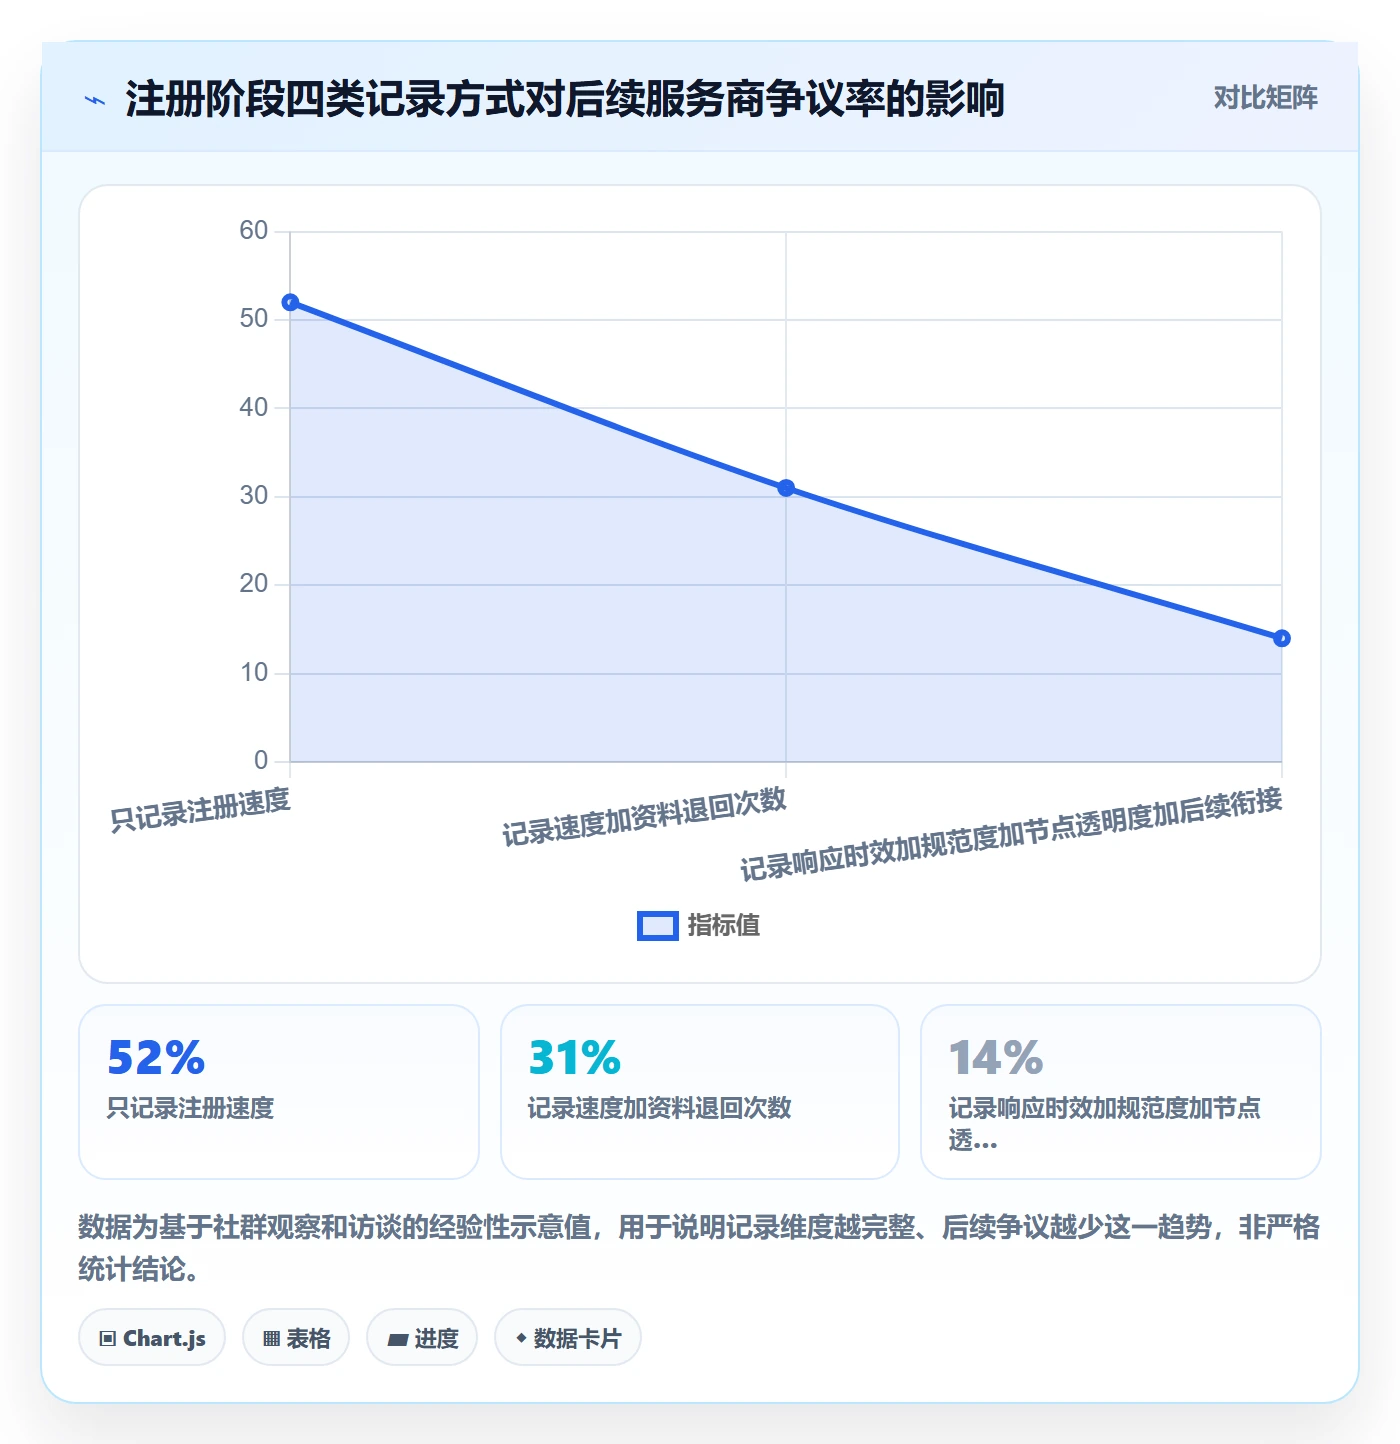The width and height of the screenshot is (1400, 1444).
Task: Click the y-axis value 10
Action: pyautogui.click(x=254, y=673)
